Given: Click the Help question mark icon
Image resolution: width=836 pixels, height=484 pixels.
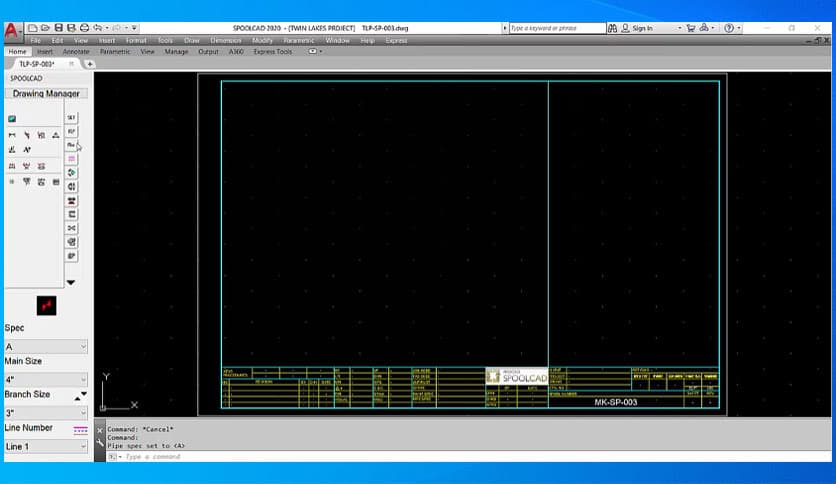Looking at the screenshot, I should pos(729,28).
